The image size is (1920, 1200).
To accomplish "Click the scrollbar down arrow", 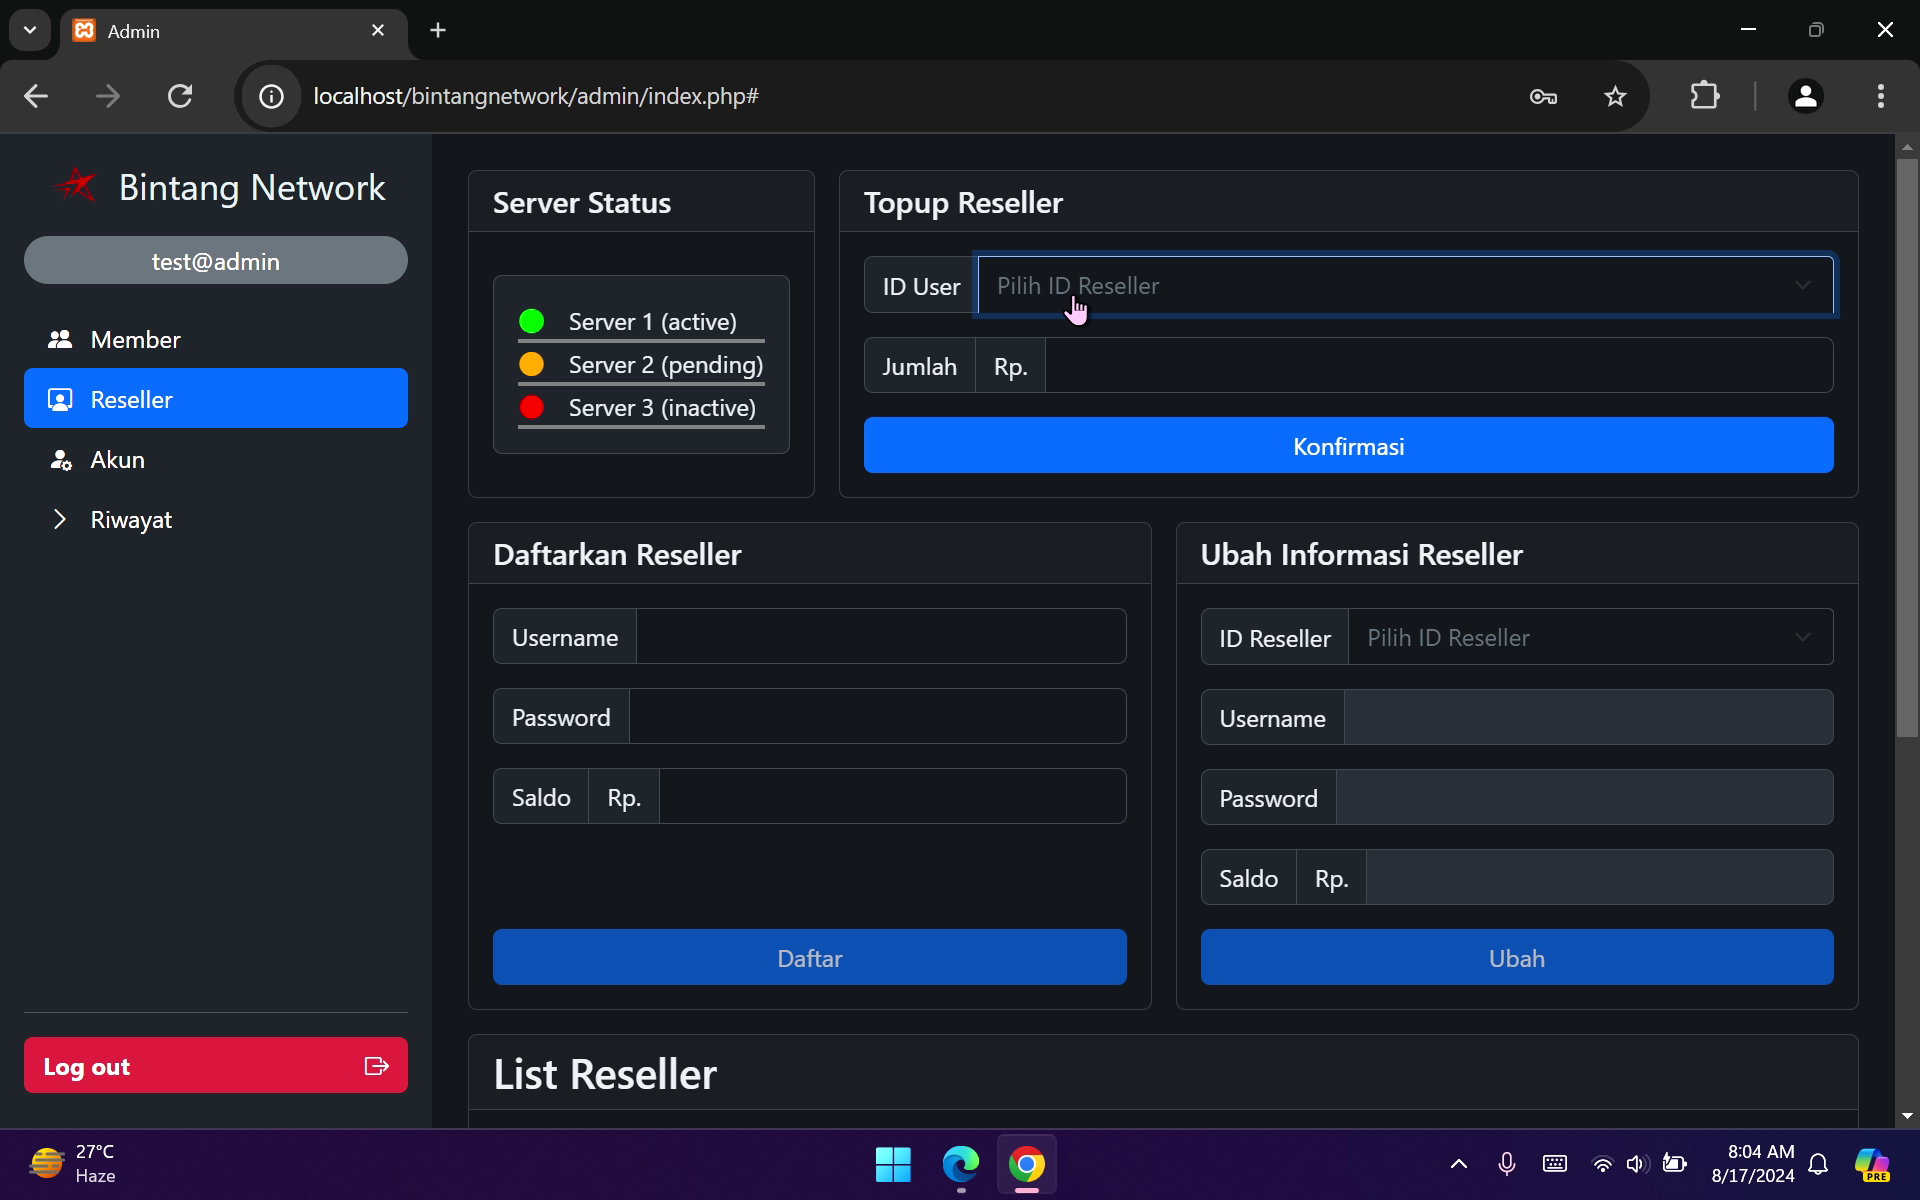I will [1907, 1115].
